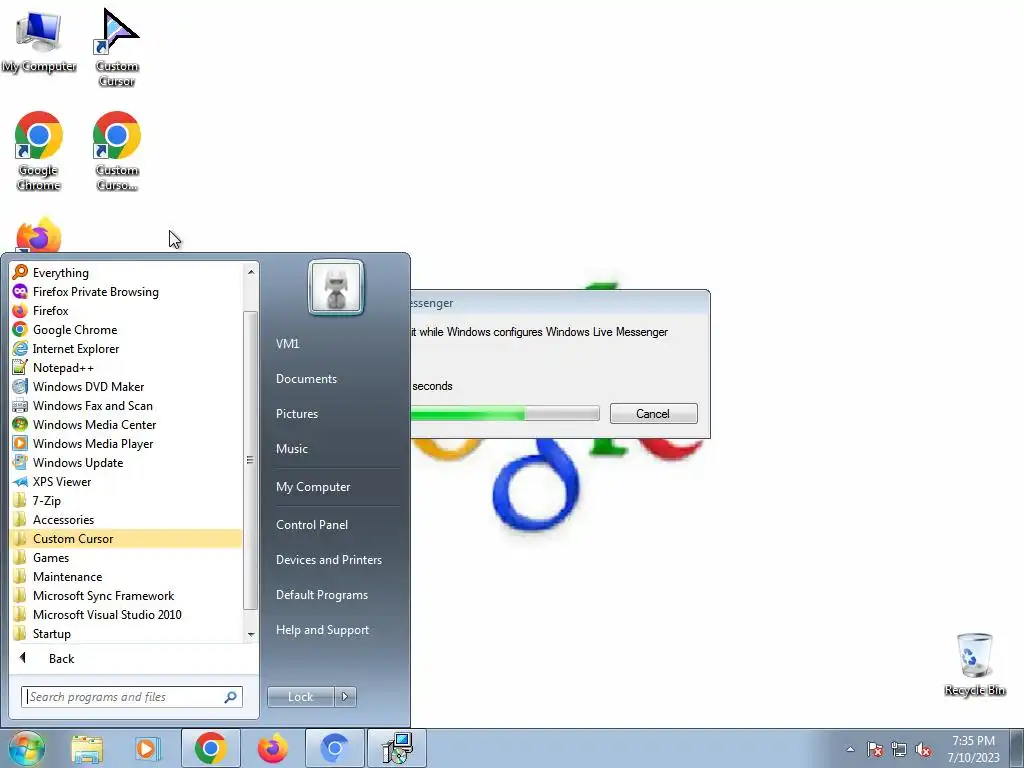Open Windows Update
Image resolution: width=1024 pixels, height=768 pixels.
pos(127,462)
